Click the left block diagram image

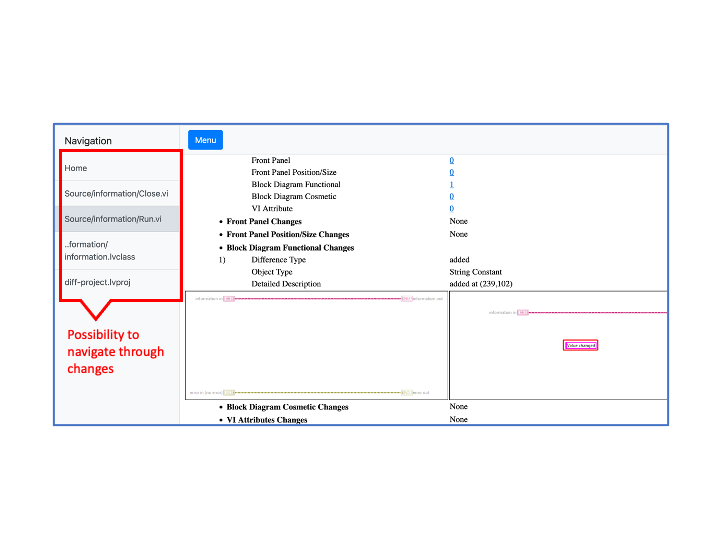[x=316, y=345]
